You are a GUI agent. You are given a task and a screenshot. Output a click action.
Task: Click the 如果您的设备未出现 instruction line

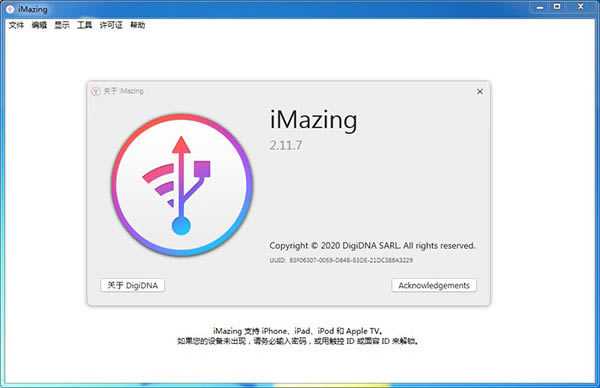[x=298, y=341]
